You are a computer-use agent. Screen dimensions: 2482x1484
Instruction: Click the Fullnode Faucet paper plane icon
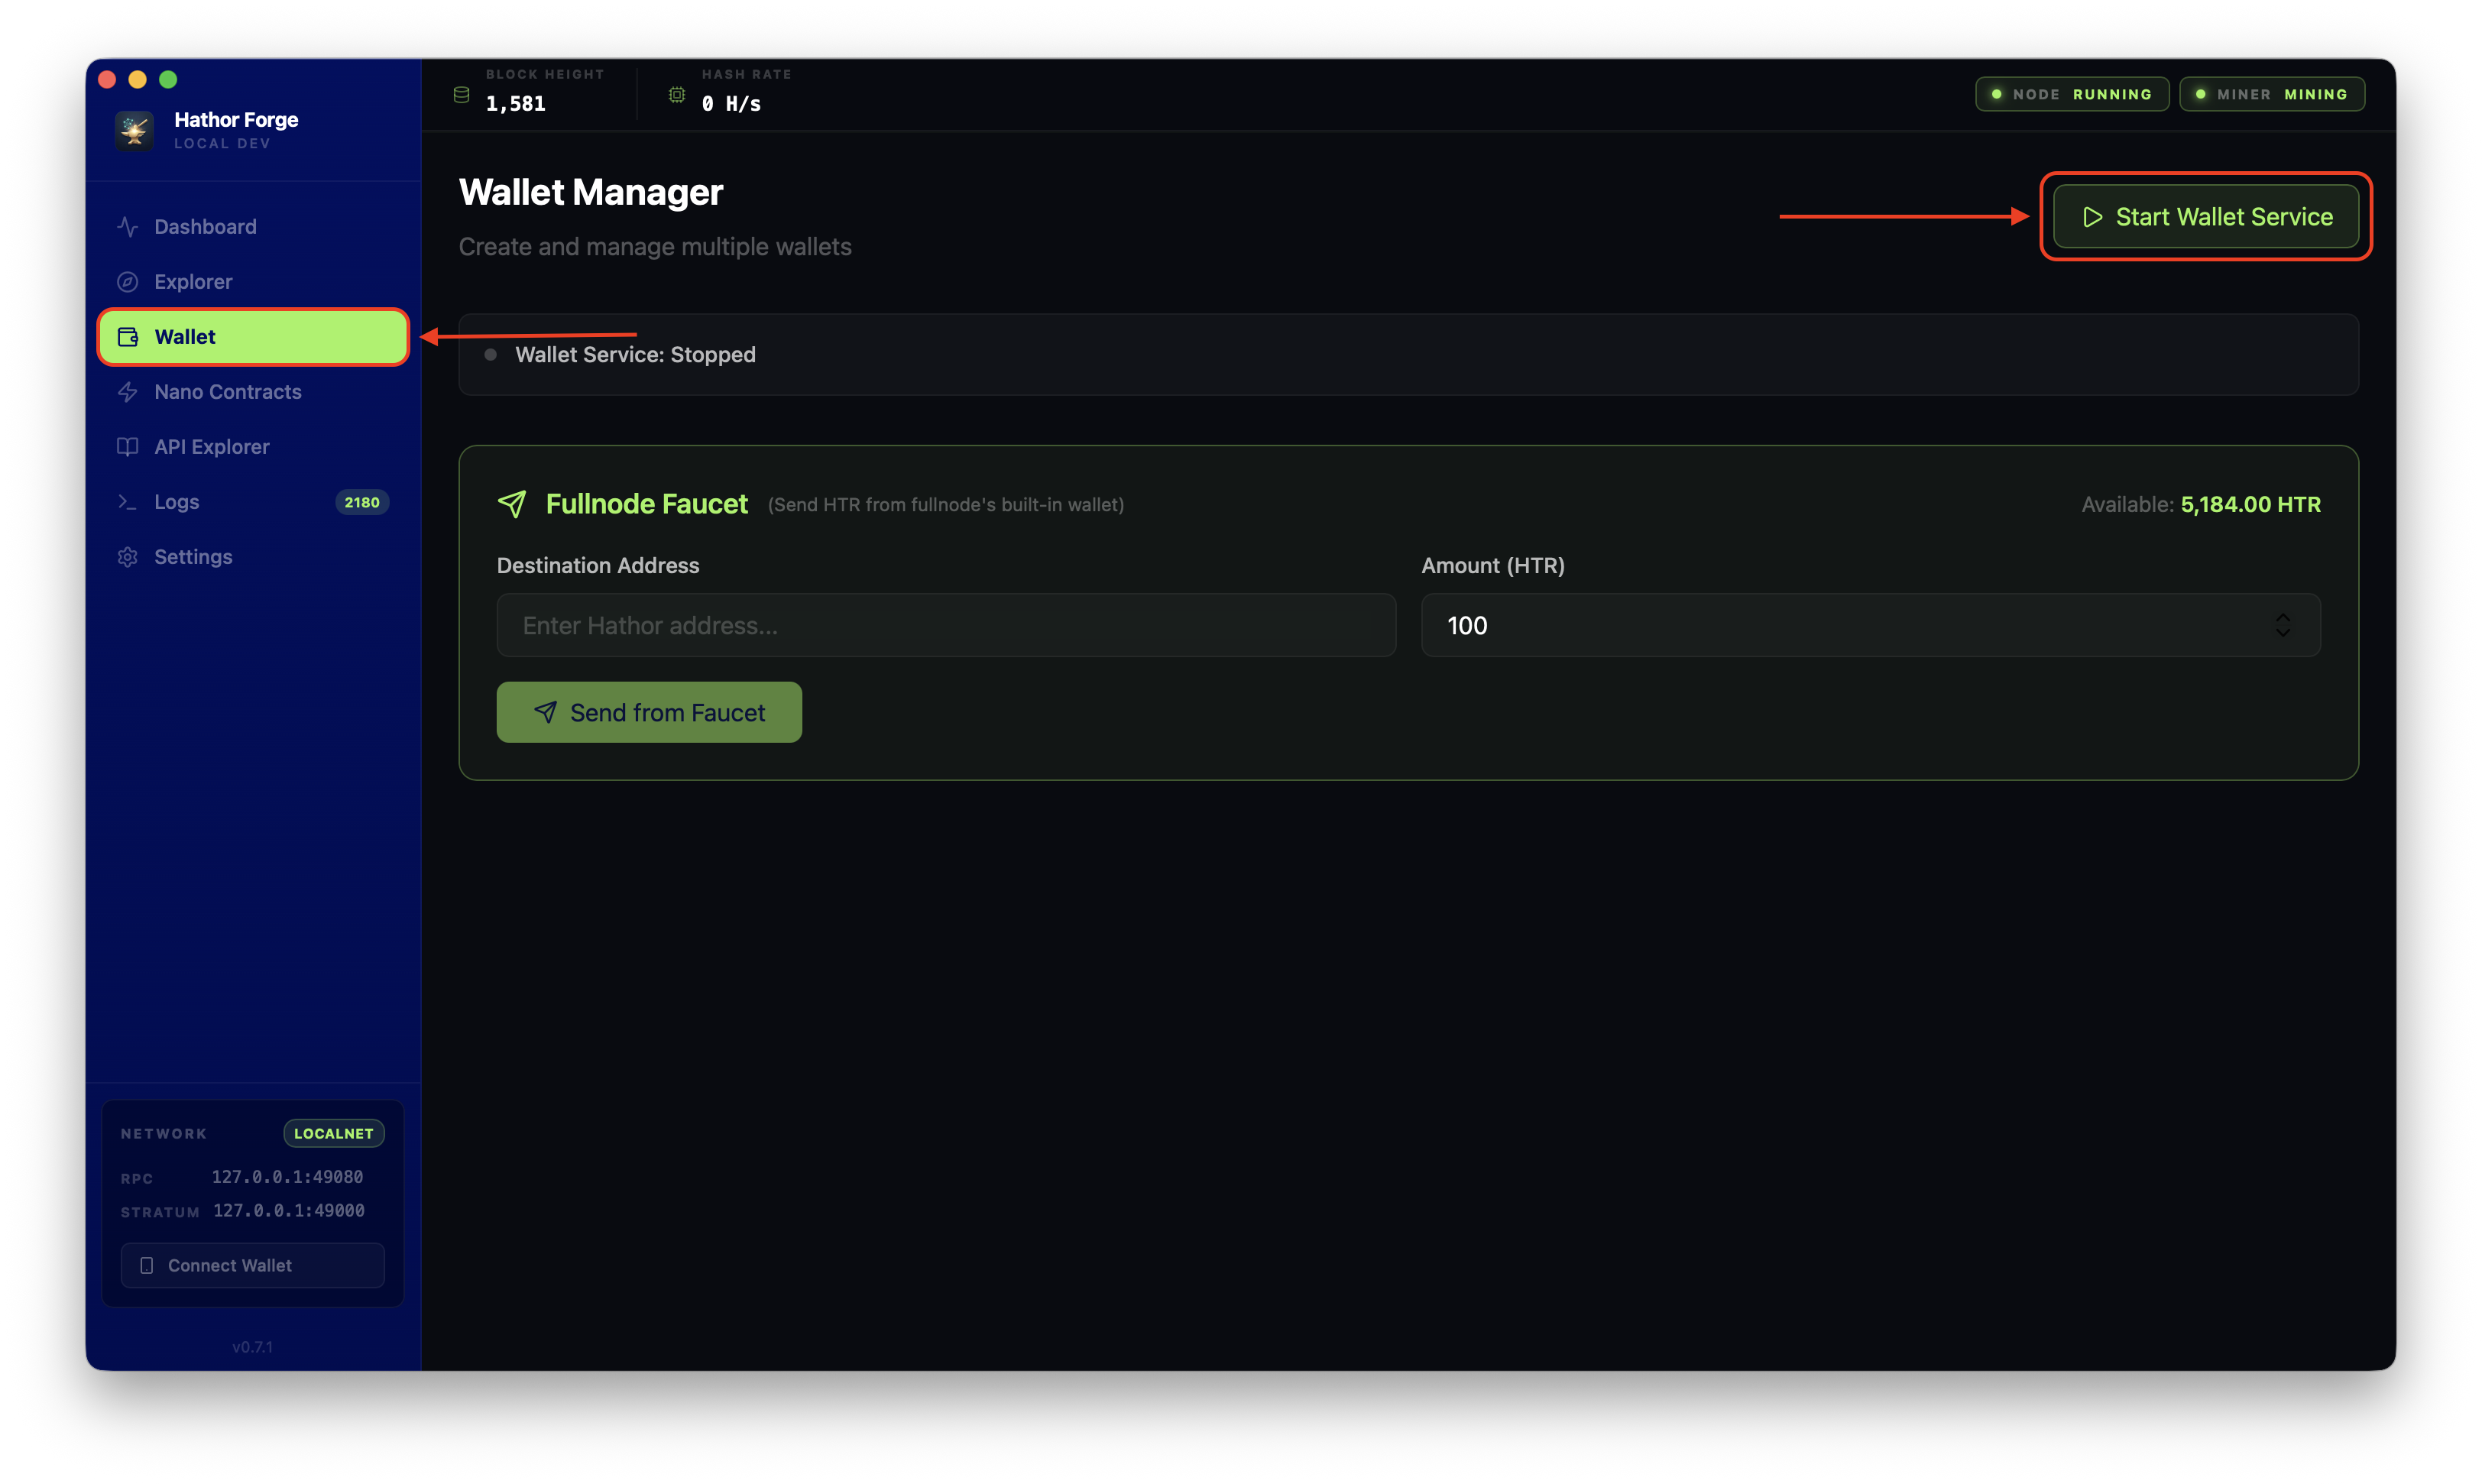click(512, 504)
